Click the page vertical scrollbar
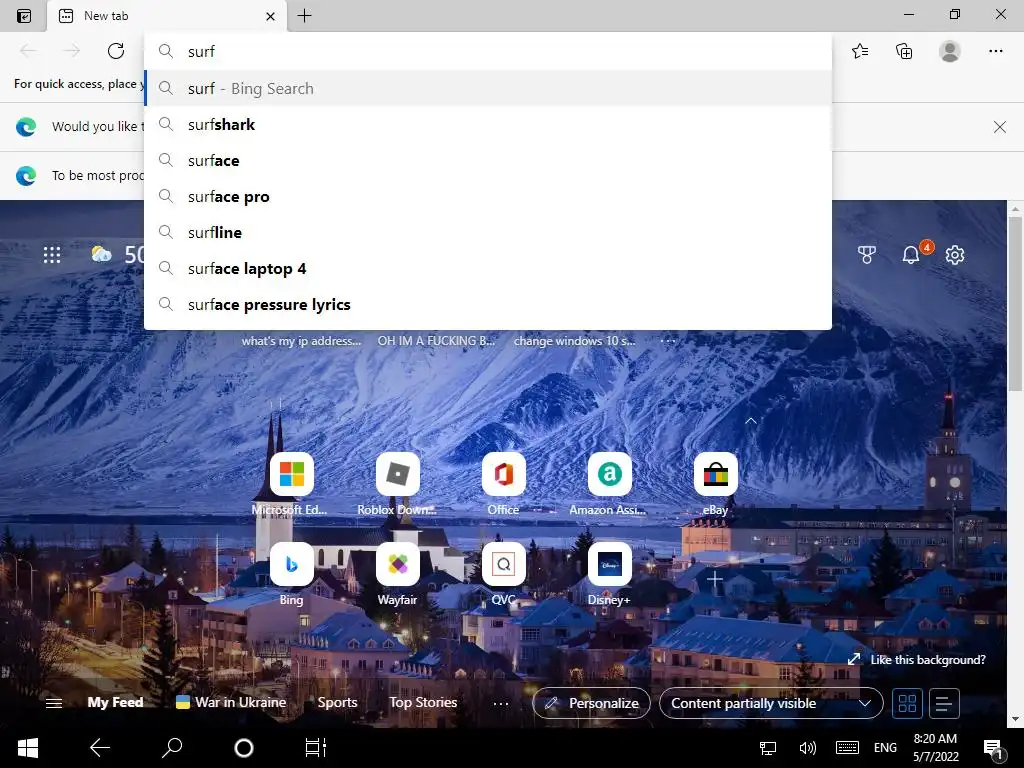The width and height of the screenshot is (1024, 768). [1014, 304]
